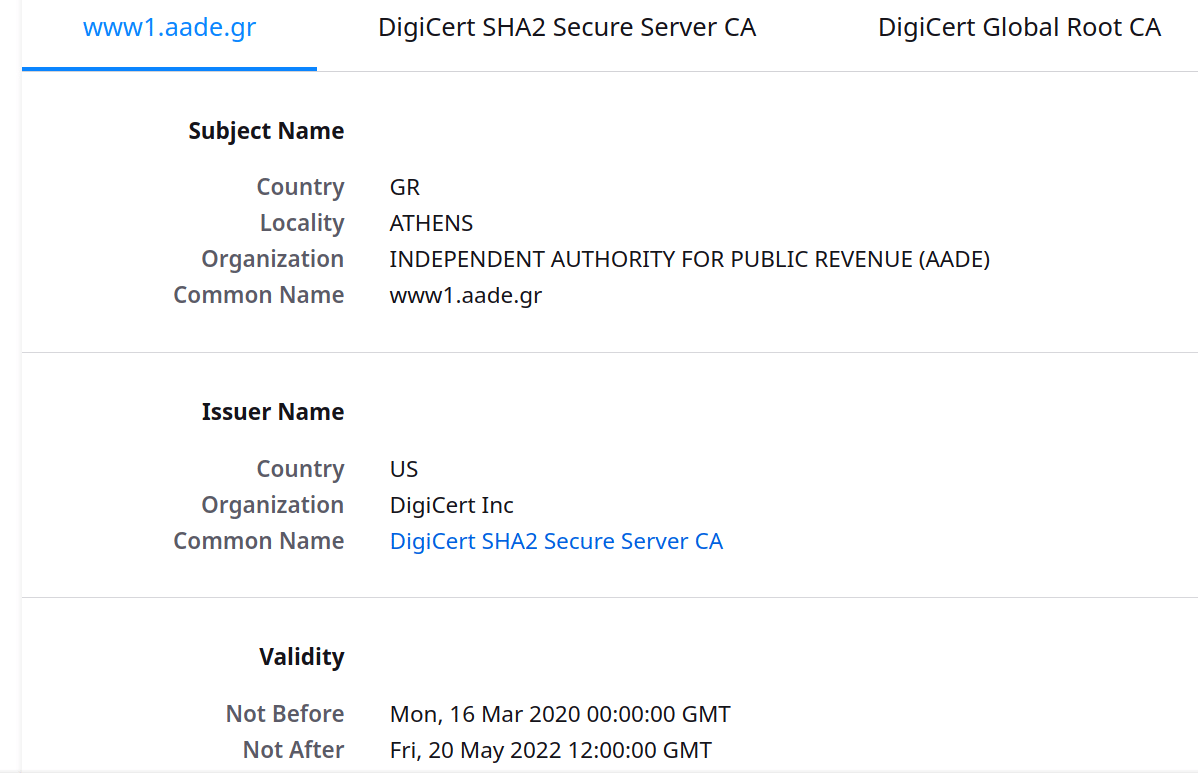Click the Subject Name section heading

[266, 131]
